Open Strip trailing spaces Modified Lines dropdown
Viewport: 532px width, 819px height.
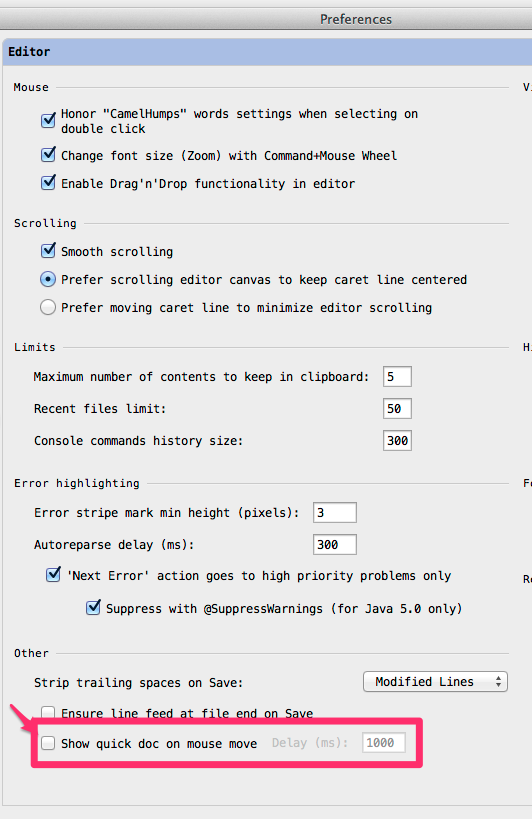435,682
